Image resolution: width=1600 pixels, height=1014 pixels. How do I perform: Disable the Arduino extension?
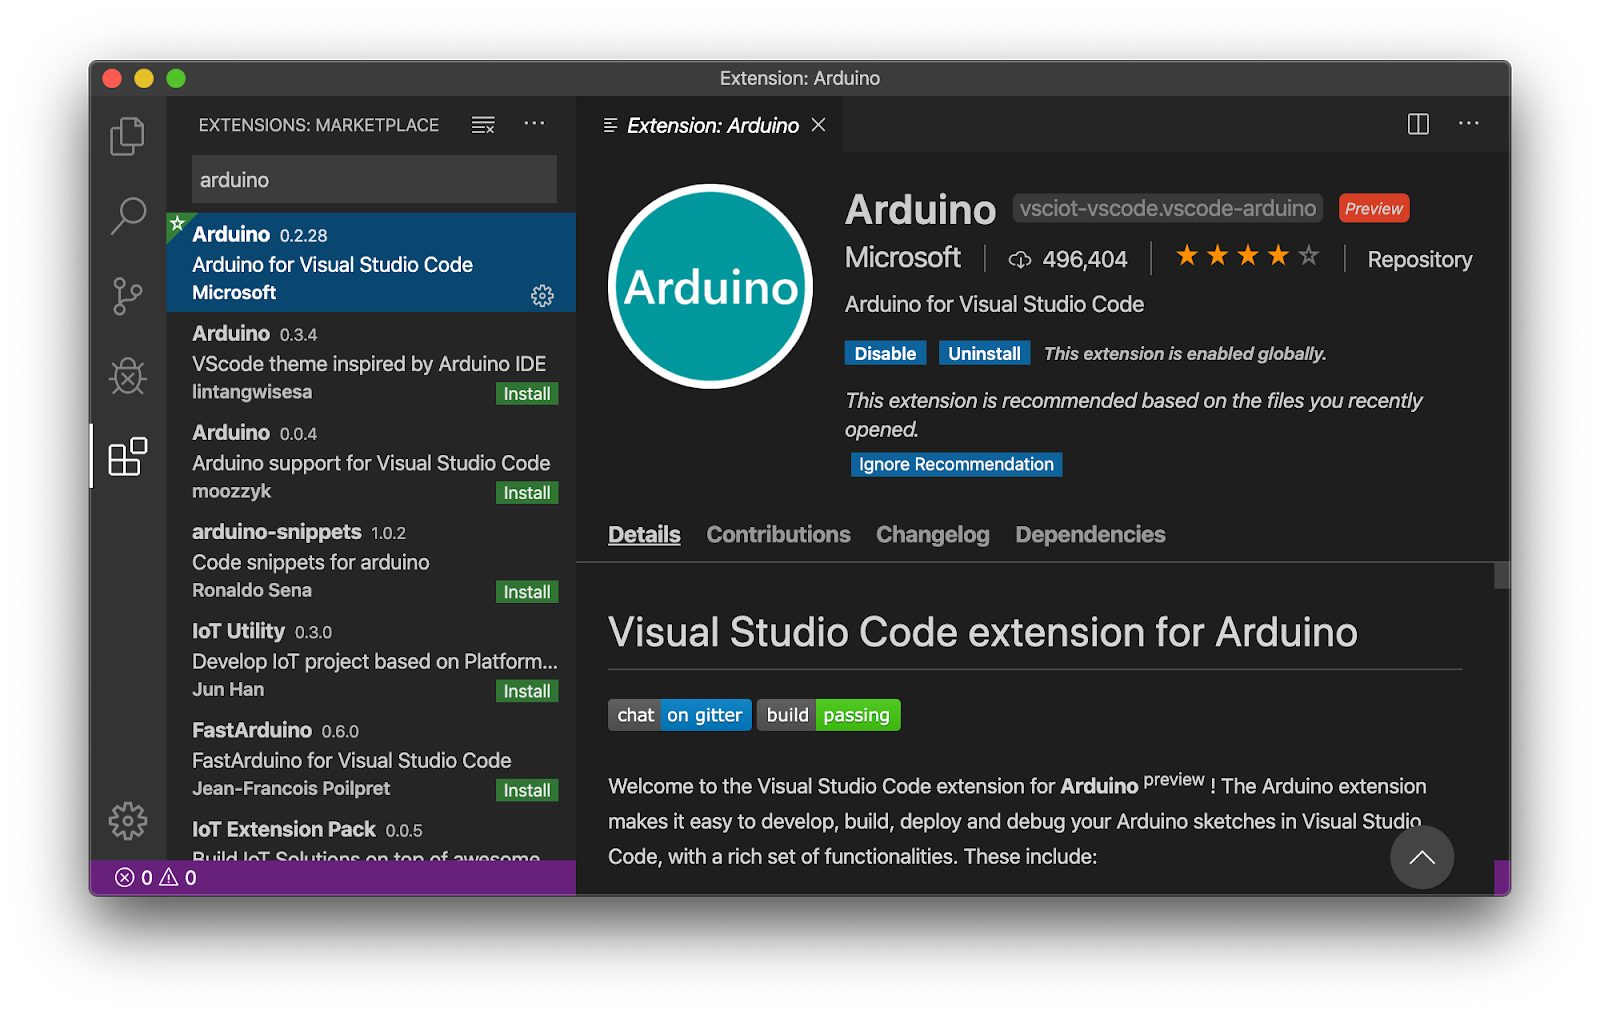click(885, 353)
